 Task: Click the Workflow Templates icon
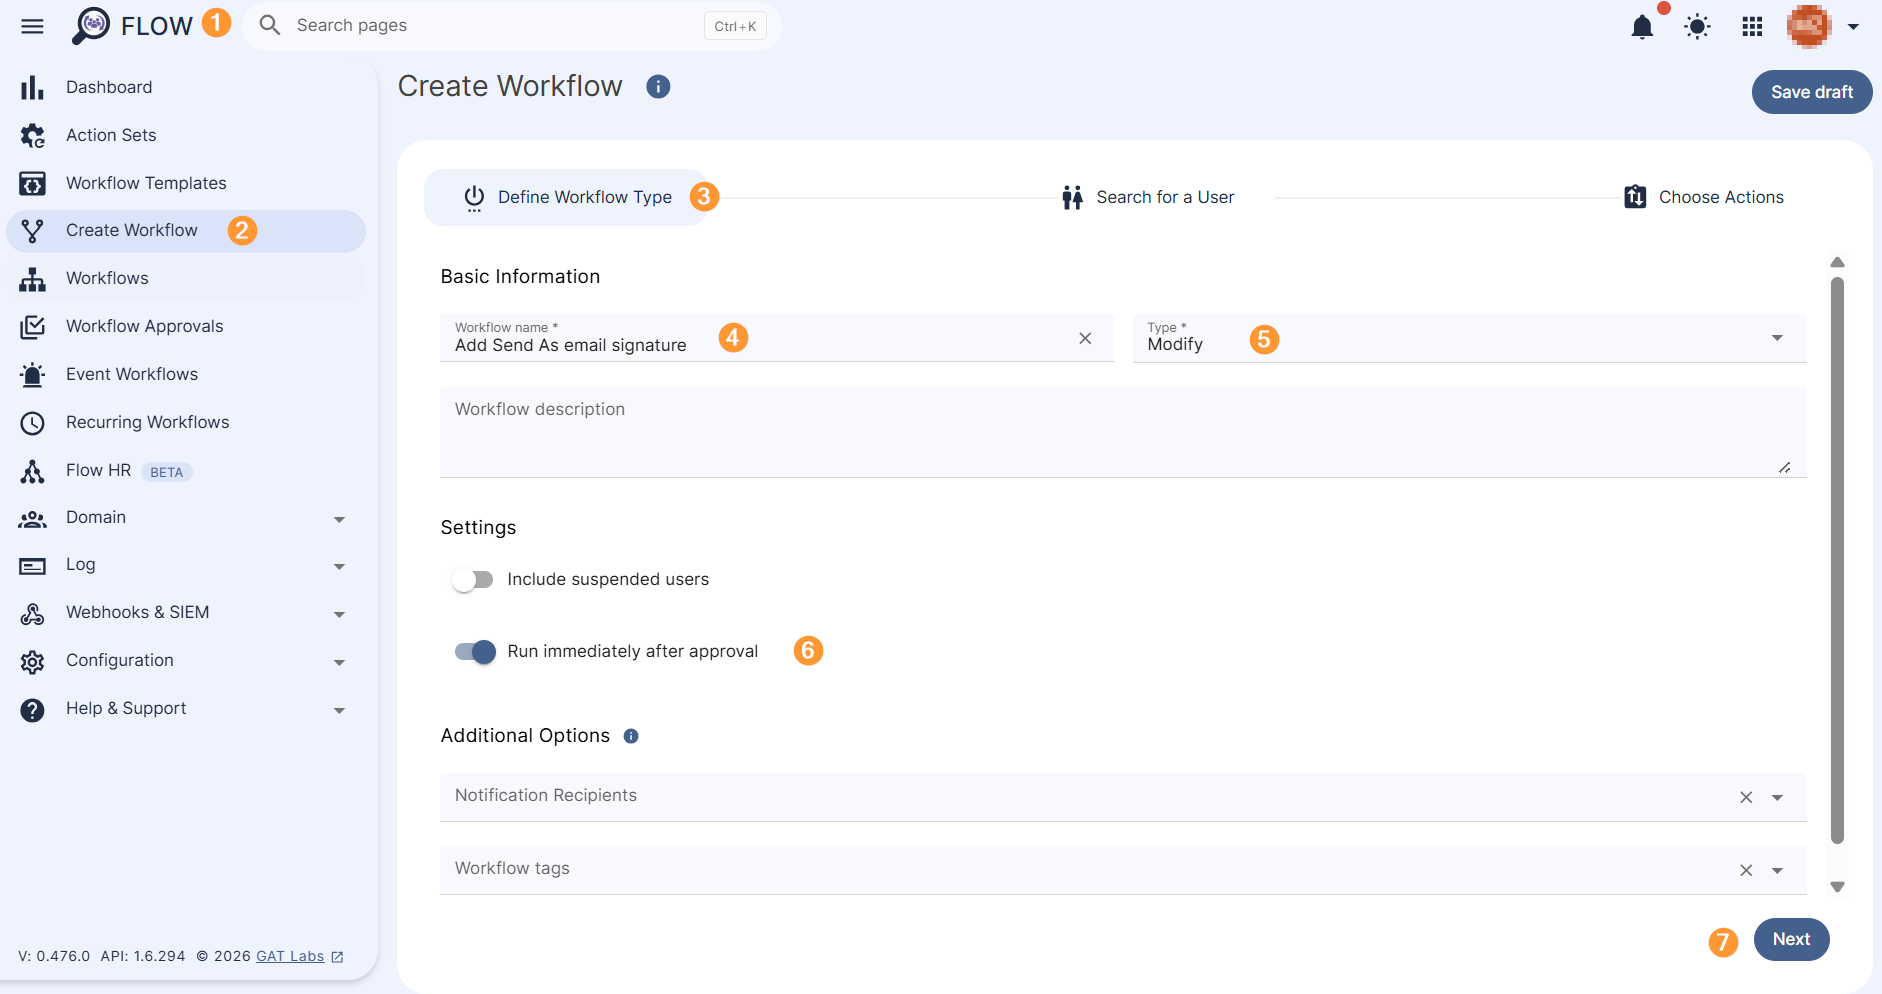[x=32, y=184]
